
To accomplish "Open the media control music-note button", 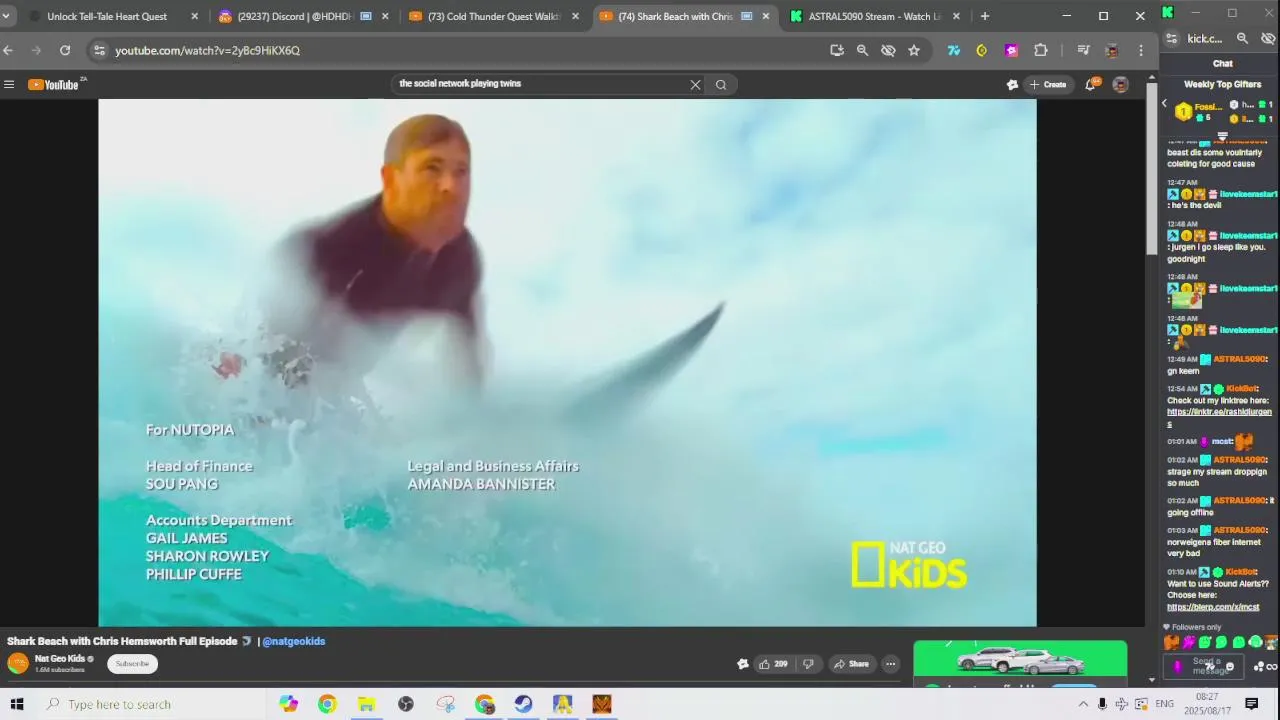I will pyautogui.click(x=1083, y=50).
